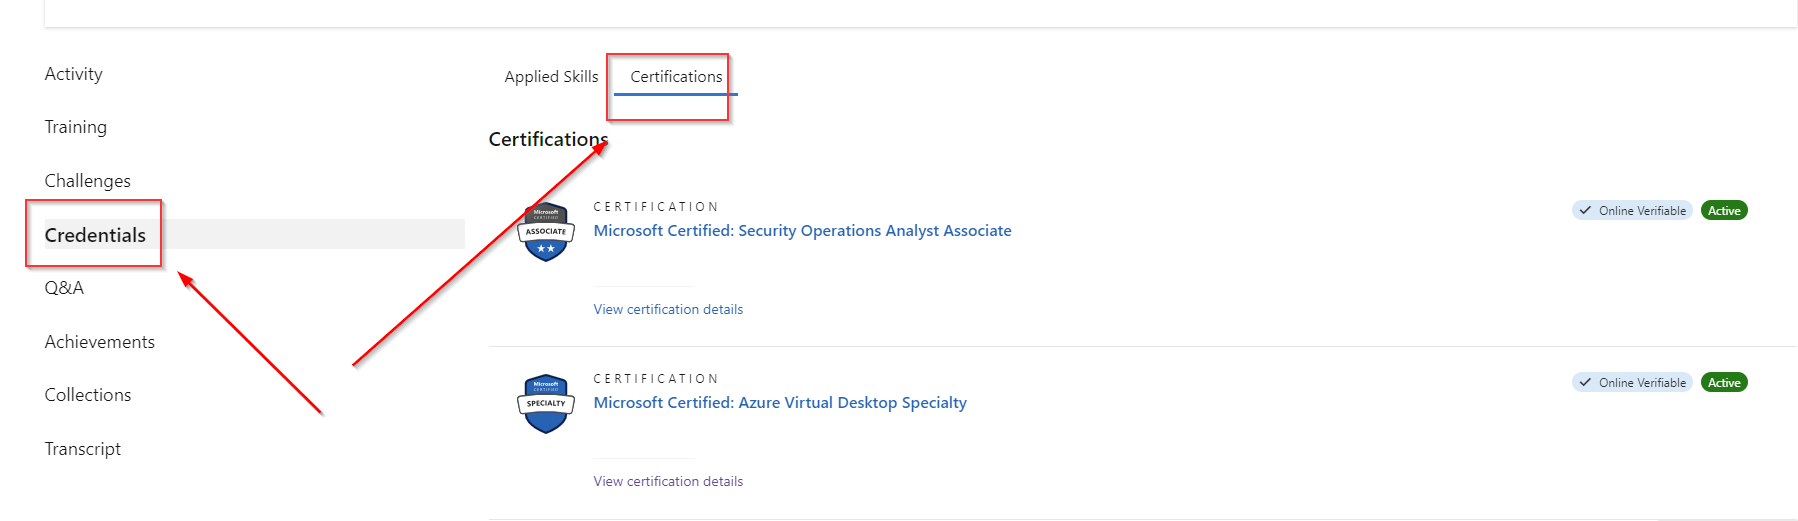Select Achievements in the sidebar
1798x521 pixels.
pyautogui.click(x=99, y=342)
